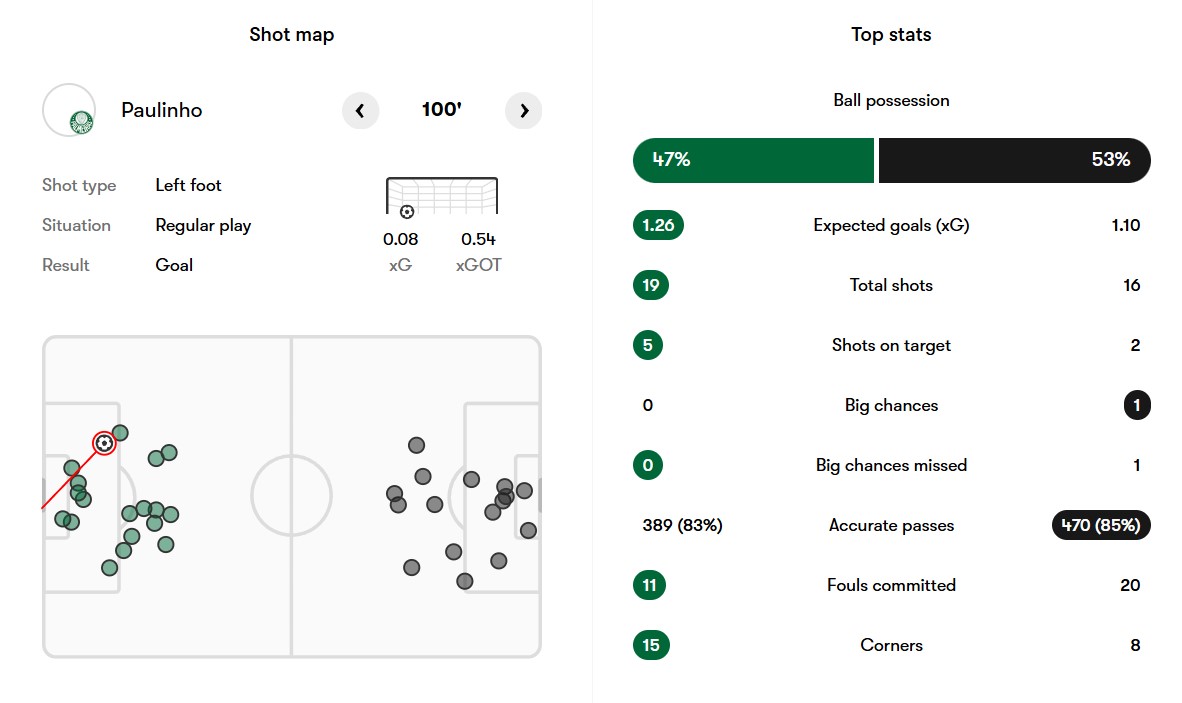Click the 100' minute indicator
The width and height of the screenshot is (1182, 703).
[442, 110]
